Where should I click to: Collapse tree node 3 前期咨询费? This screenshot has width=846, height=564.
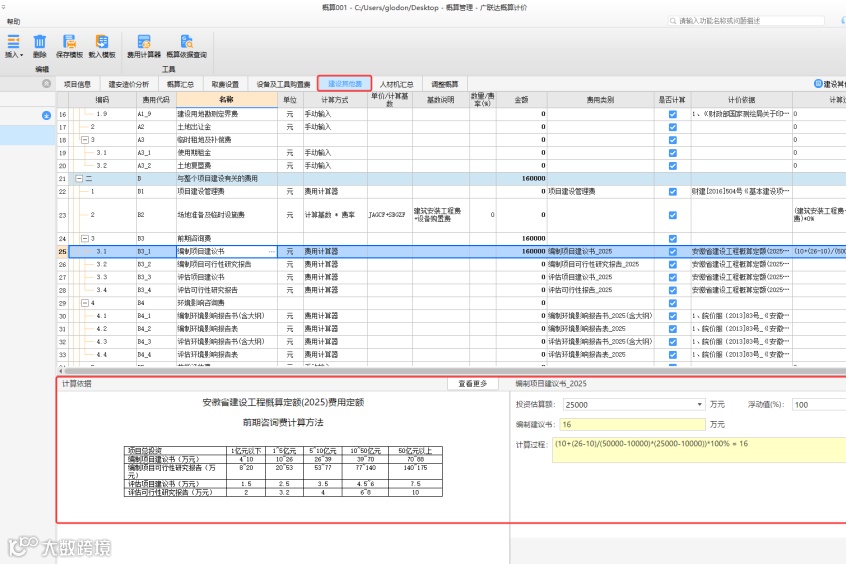click(85, 239)
